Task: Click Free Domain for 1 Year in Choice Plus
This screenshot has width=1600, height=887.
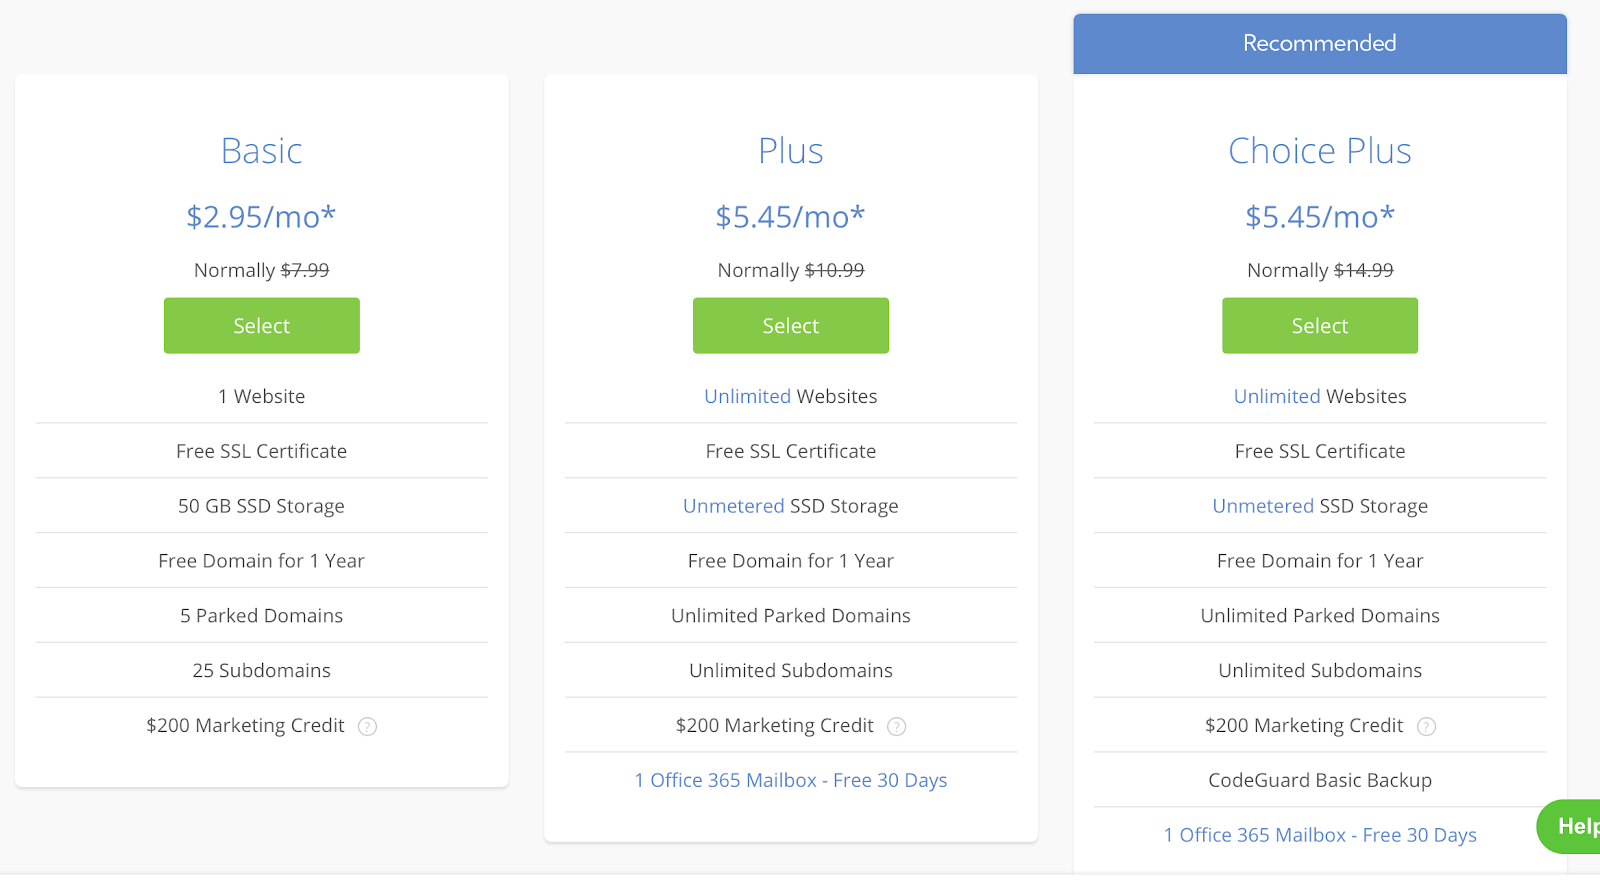Action: [1320, 561]
